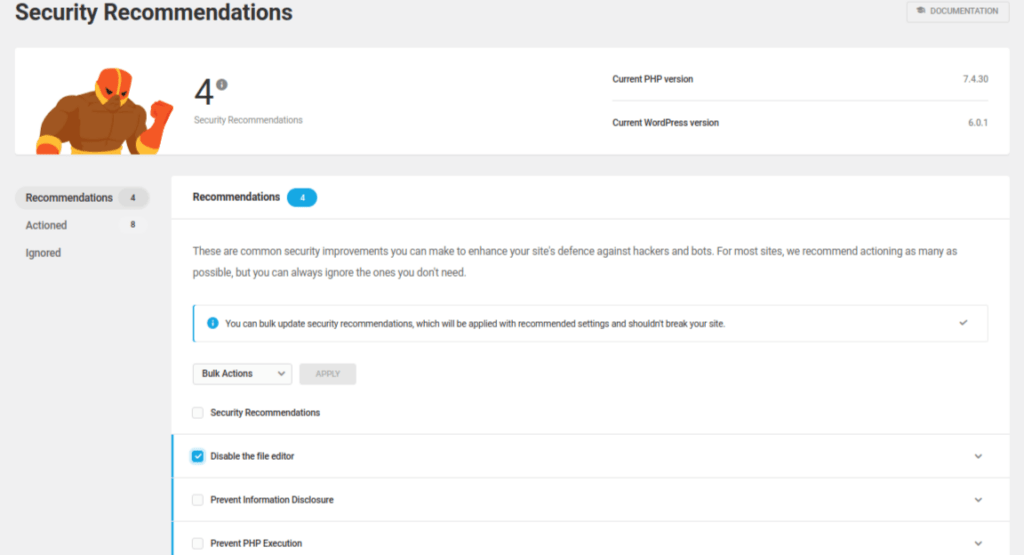Image resolution: width=1024 pixels, height=555 pixels.
Task: Open the Bulk Actions dropdown
Action: (x=242, y=373)
